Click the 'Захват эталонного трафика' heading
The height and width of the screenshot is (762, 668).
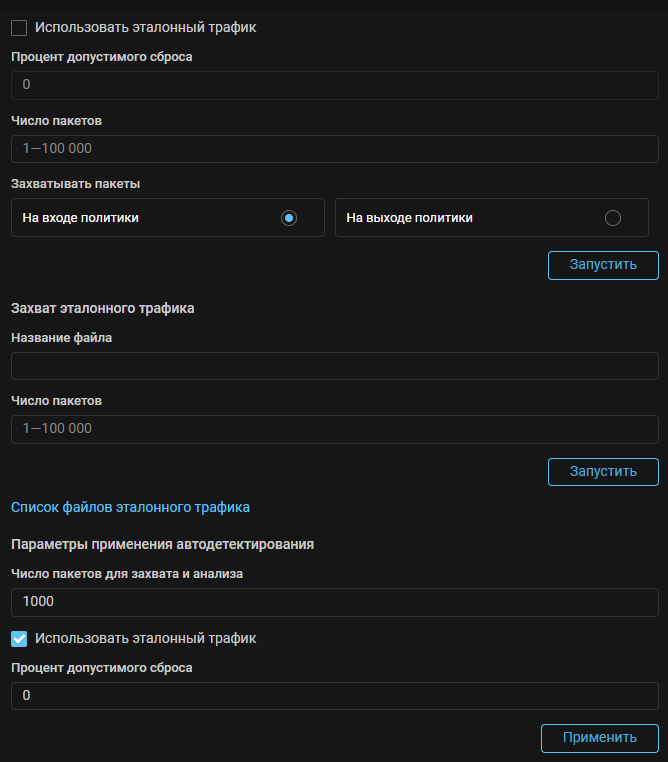click(102, 308)
